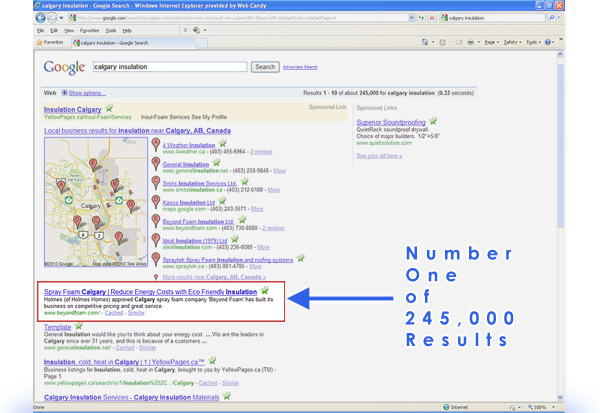Click map marker D beside Kasco Insulation Ltd
This screenshot has width=600, height=413.
(x=155, y=202)
